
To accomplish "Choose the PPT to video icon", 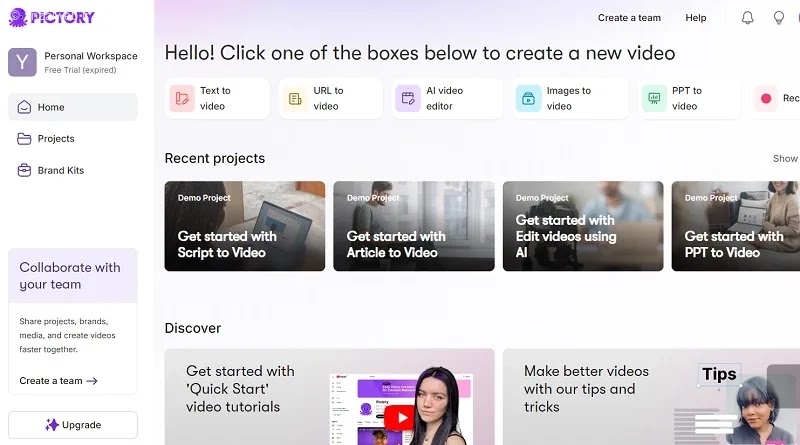I will click(x=654, y=98).
